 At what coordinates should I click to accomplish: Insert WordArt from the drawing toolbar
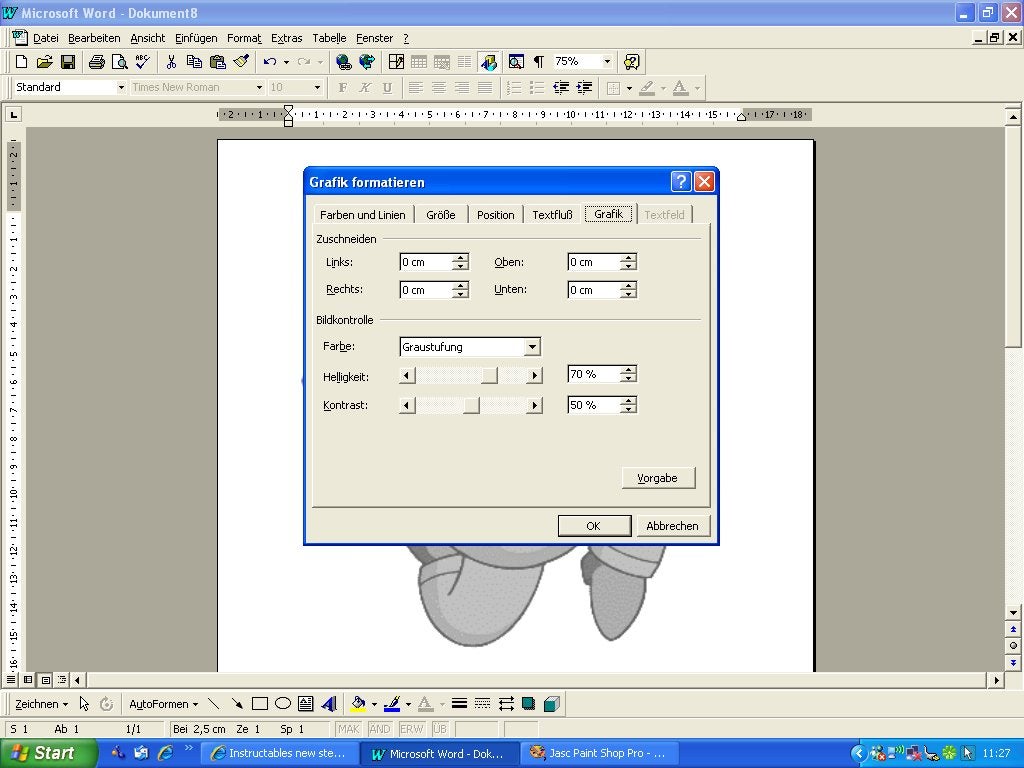pos(329,704)
